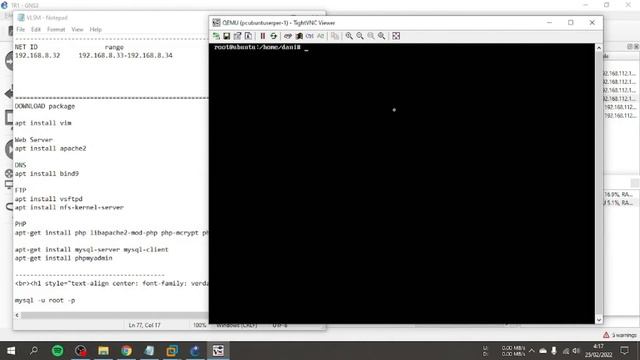The height and width of the screenshot is (360, 640).
Task: Click the TightVNC window title bar icon
Action: point(216,22)
